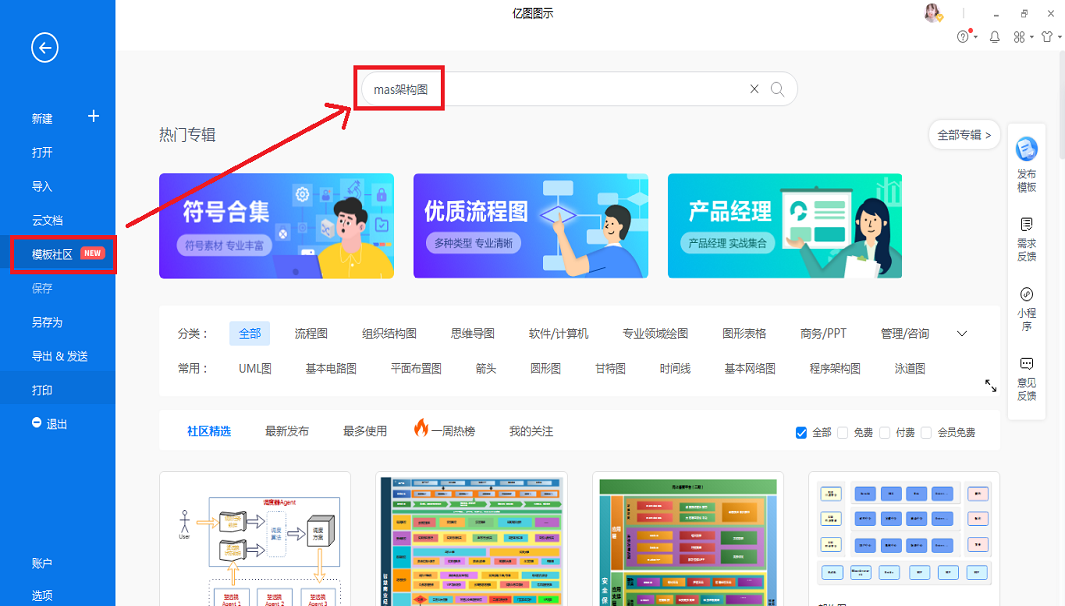1065x606 pixels.
Task: Filter by 图形表格 category
Action: (x=744, y=334)
